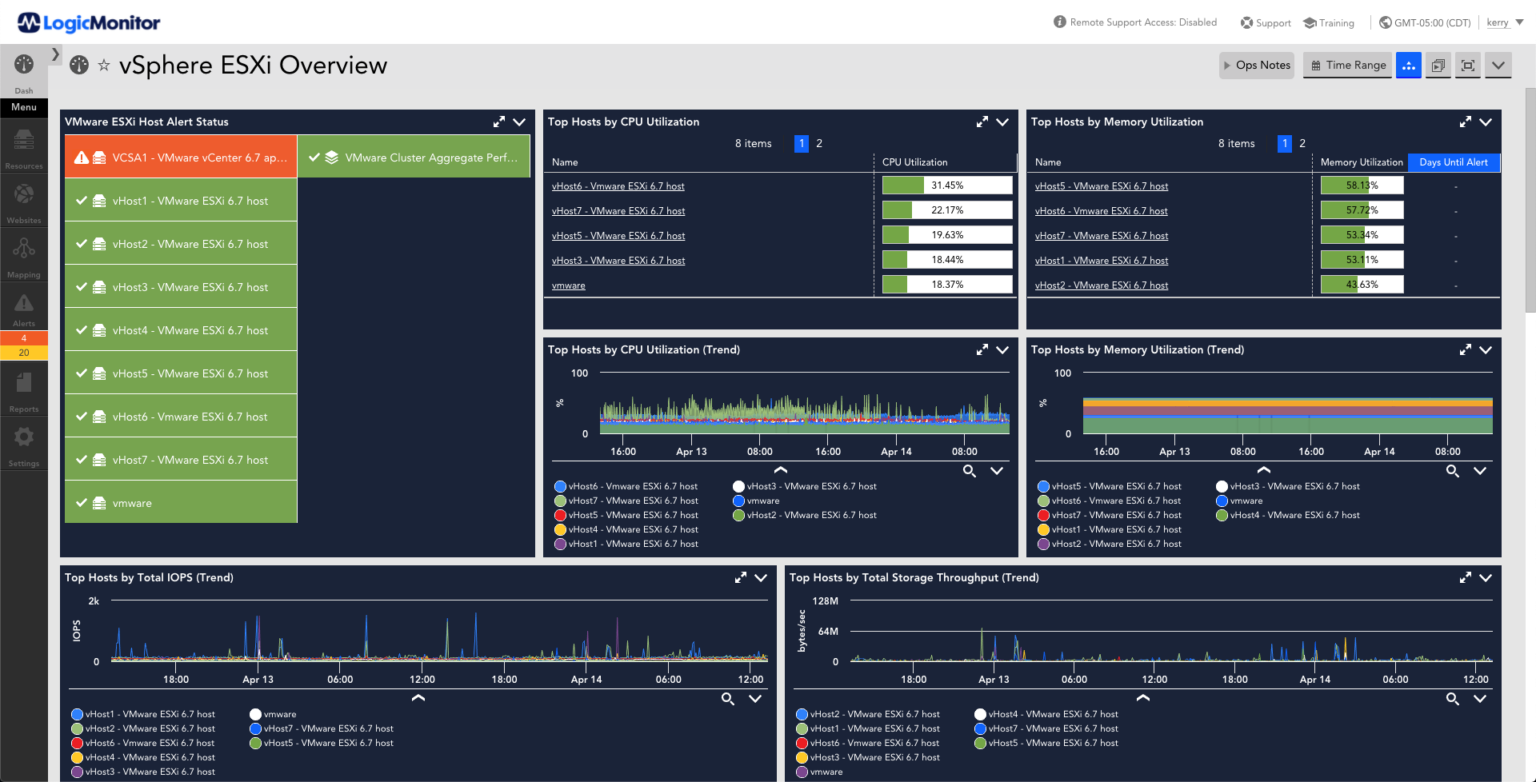Image resolution: width=1536 pixels, height=782 pixels.
Task: Open Ops Notes
Action: click(1256, 64)
